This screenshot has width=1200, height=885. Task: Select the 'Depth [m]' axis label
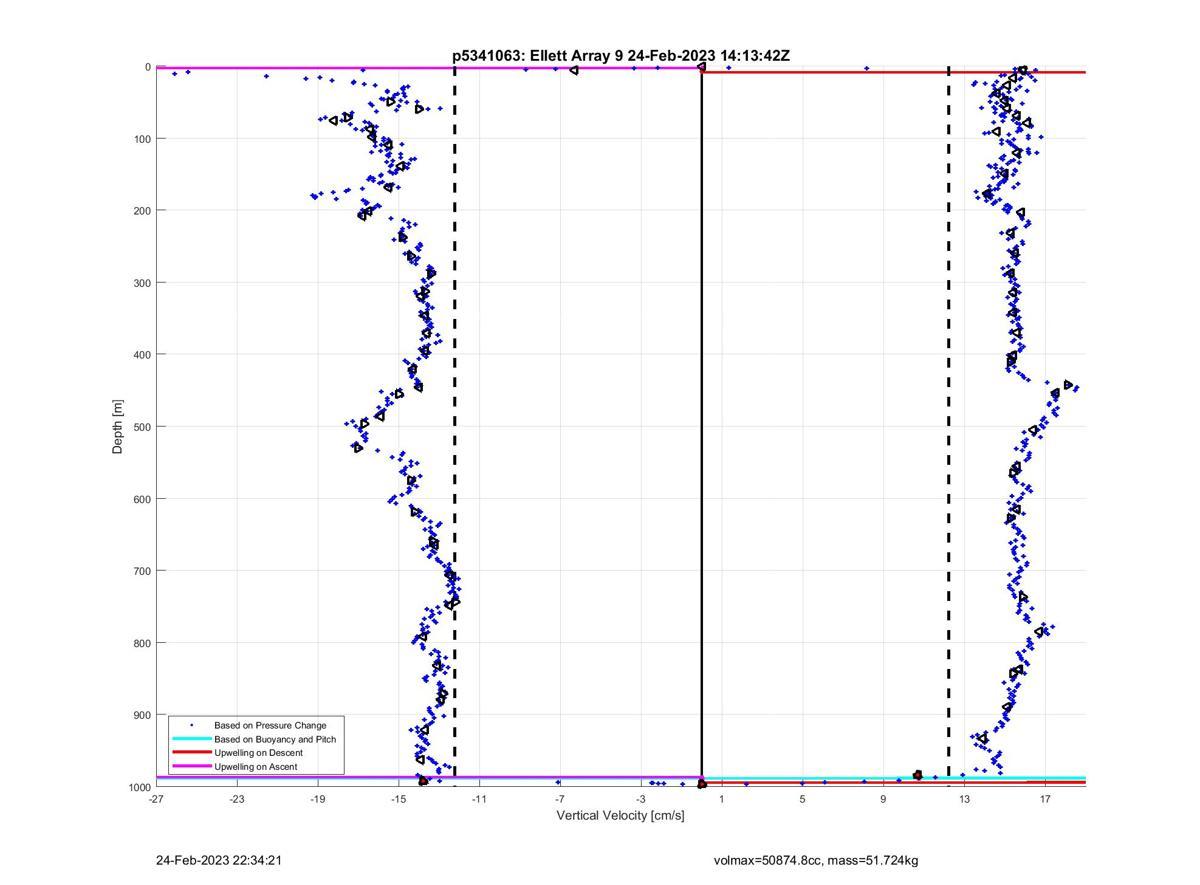pyautogui.click(x=118, y=427)
